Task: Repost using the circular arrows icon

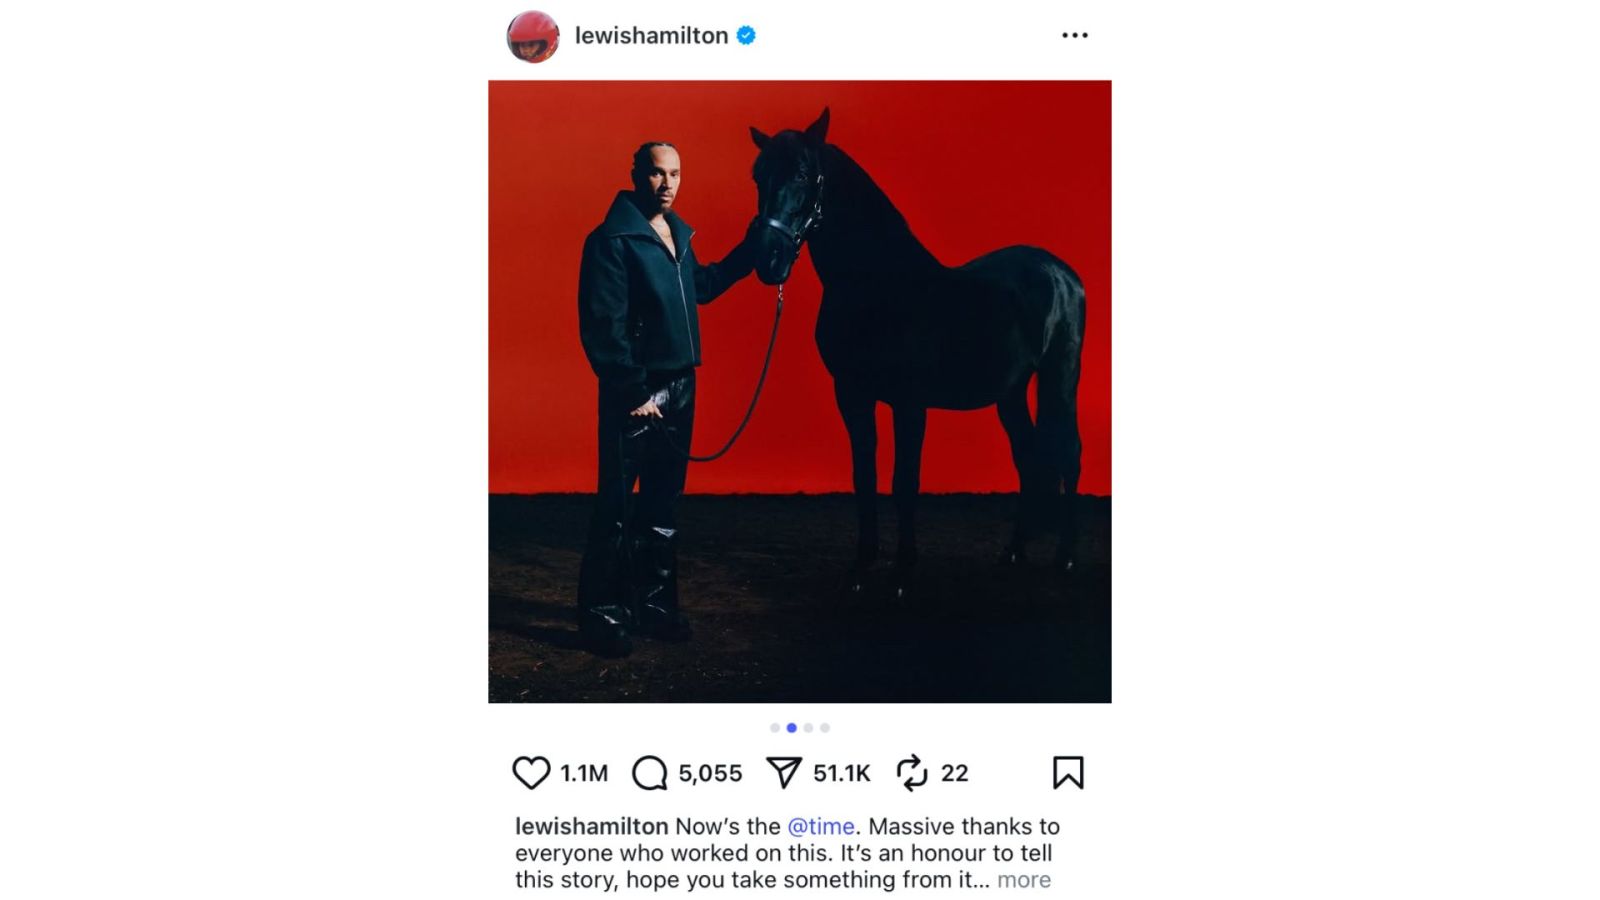Action: pos(912,773)
